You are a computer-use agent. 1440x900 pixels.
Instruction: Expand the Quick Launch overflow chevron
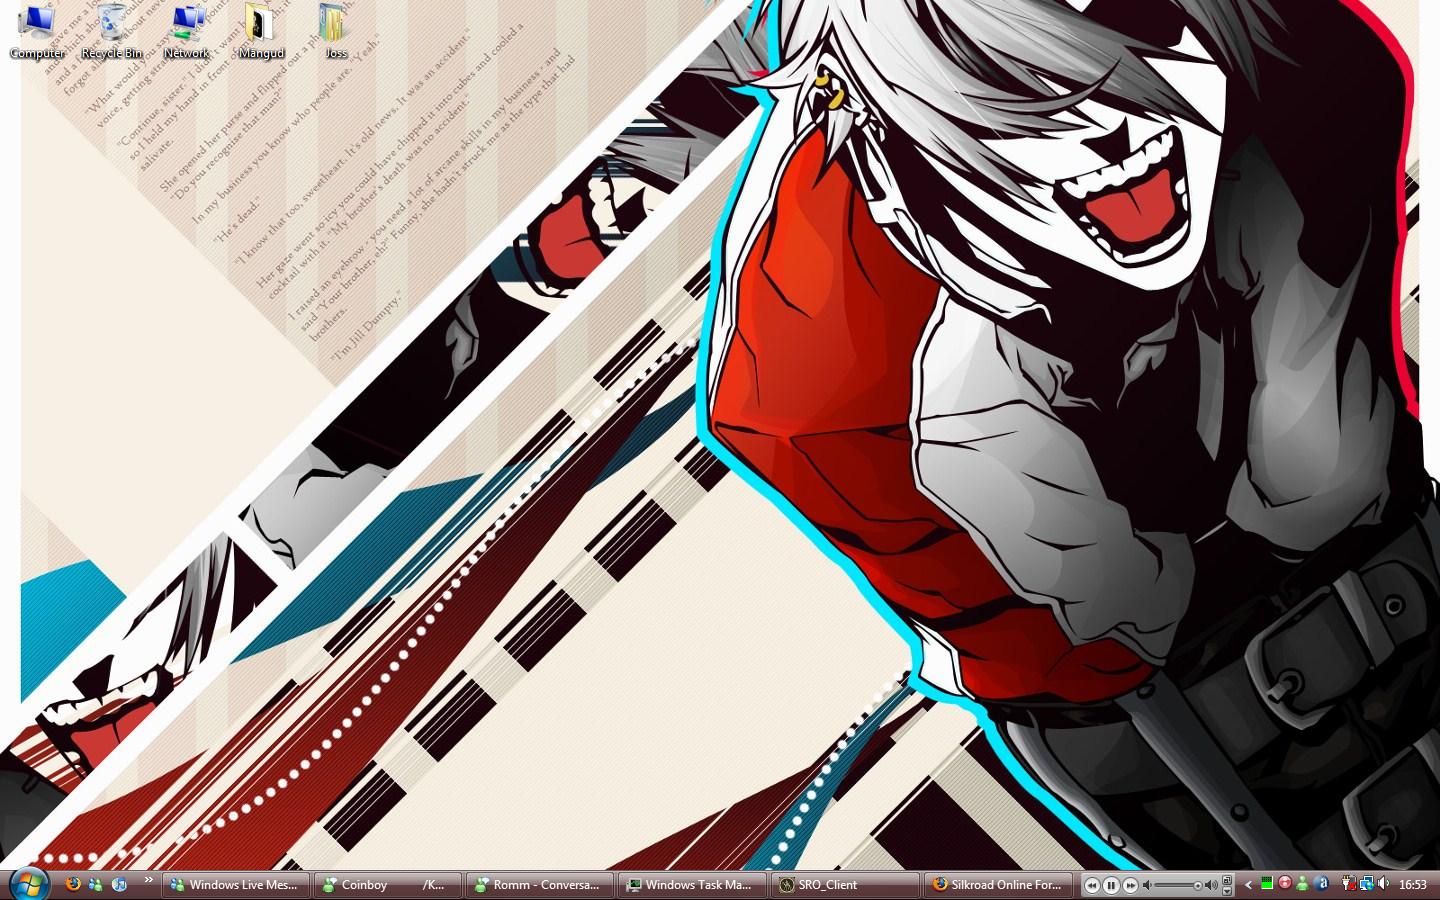click(148, 880)
